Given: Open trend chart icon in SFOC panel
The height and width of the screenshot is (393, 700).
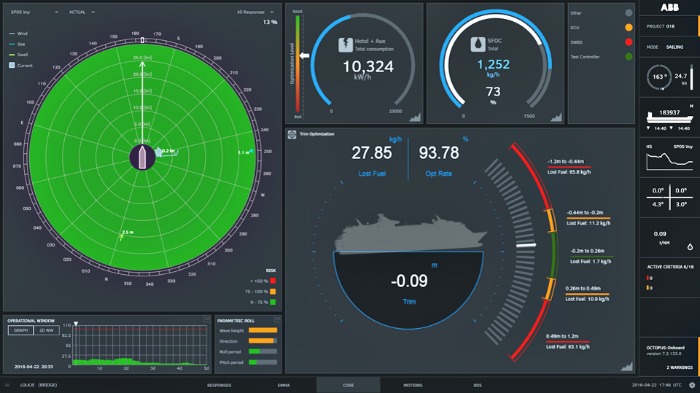Looking at the screenshot, I should pyautogui.click(x=556, y=117).
